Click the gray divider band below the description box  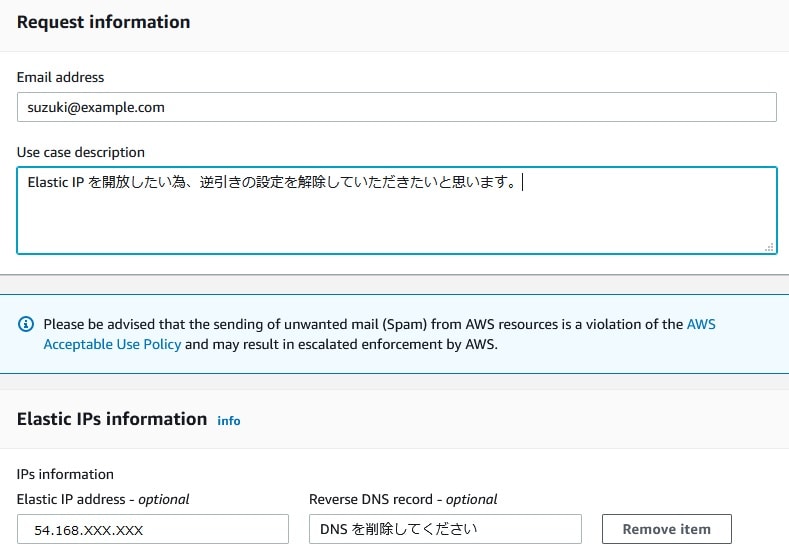[394, 285]
